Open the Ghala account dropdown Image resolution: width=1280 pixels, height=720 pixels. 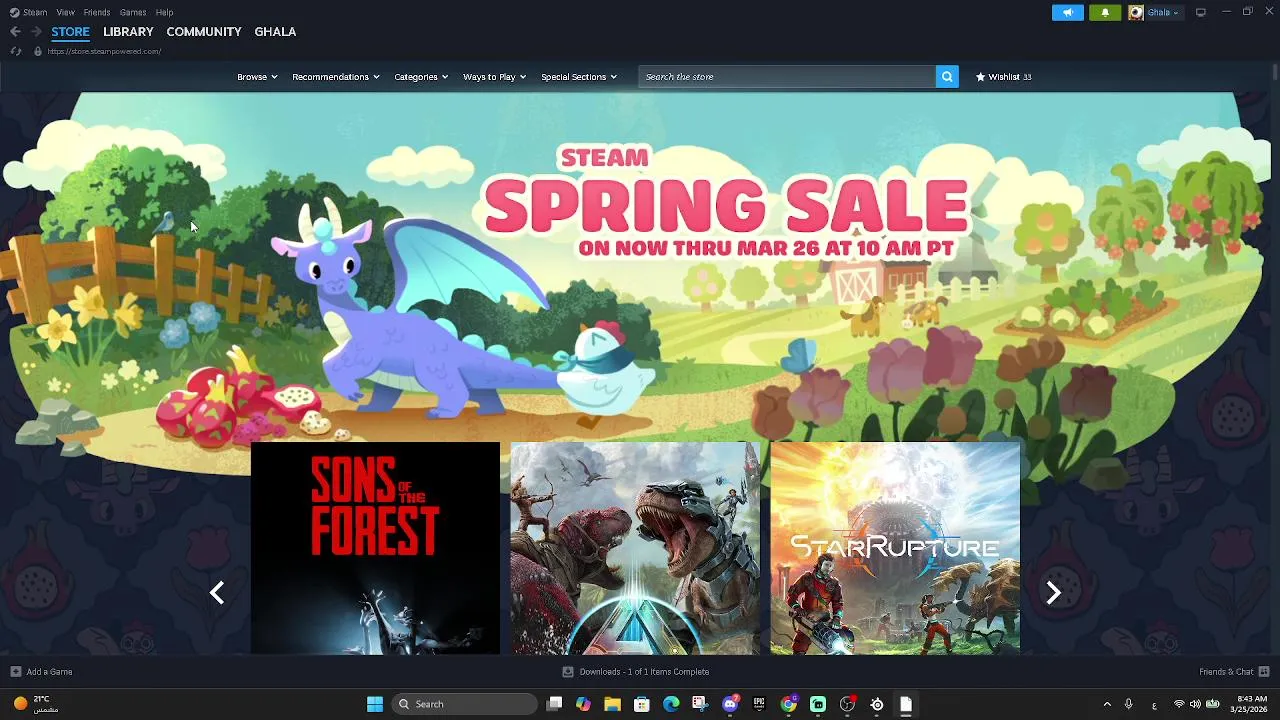[1163, 12]
